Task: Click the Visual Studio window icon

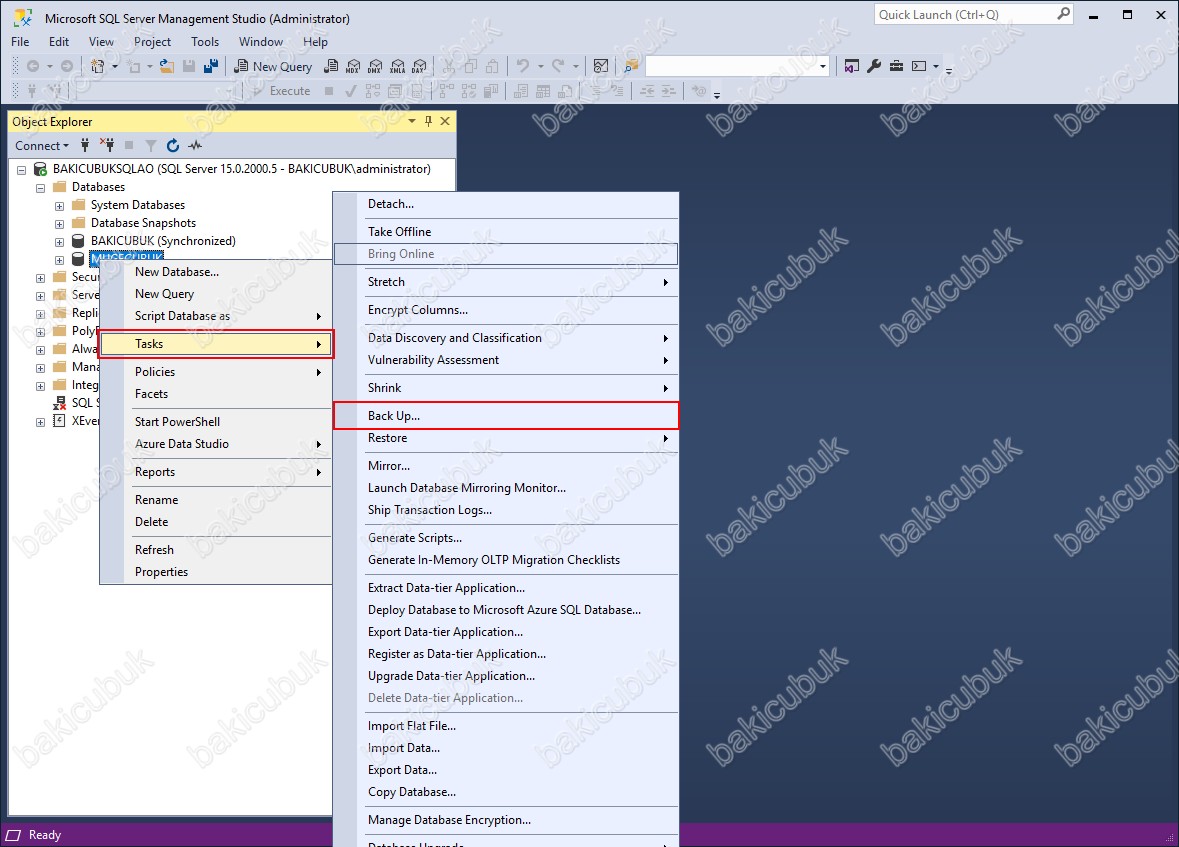Action: (x=851, y=66)
